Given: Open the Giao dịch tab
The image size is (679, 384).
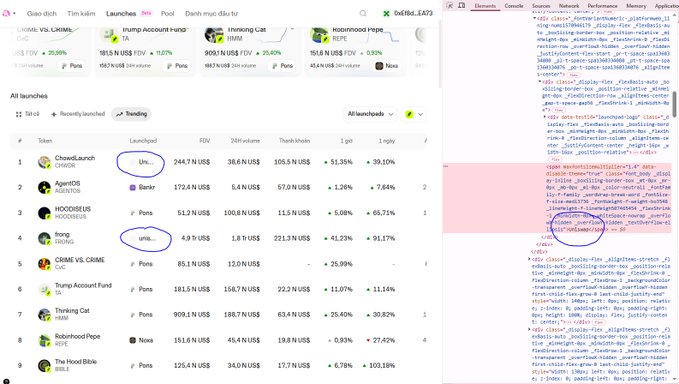Looking at the screenshot, I should (x=42, y=13).
